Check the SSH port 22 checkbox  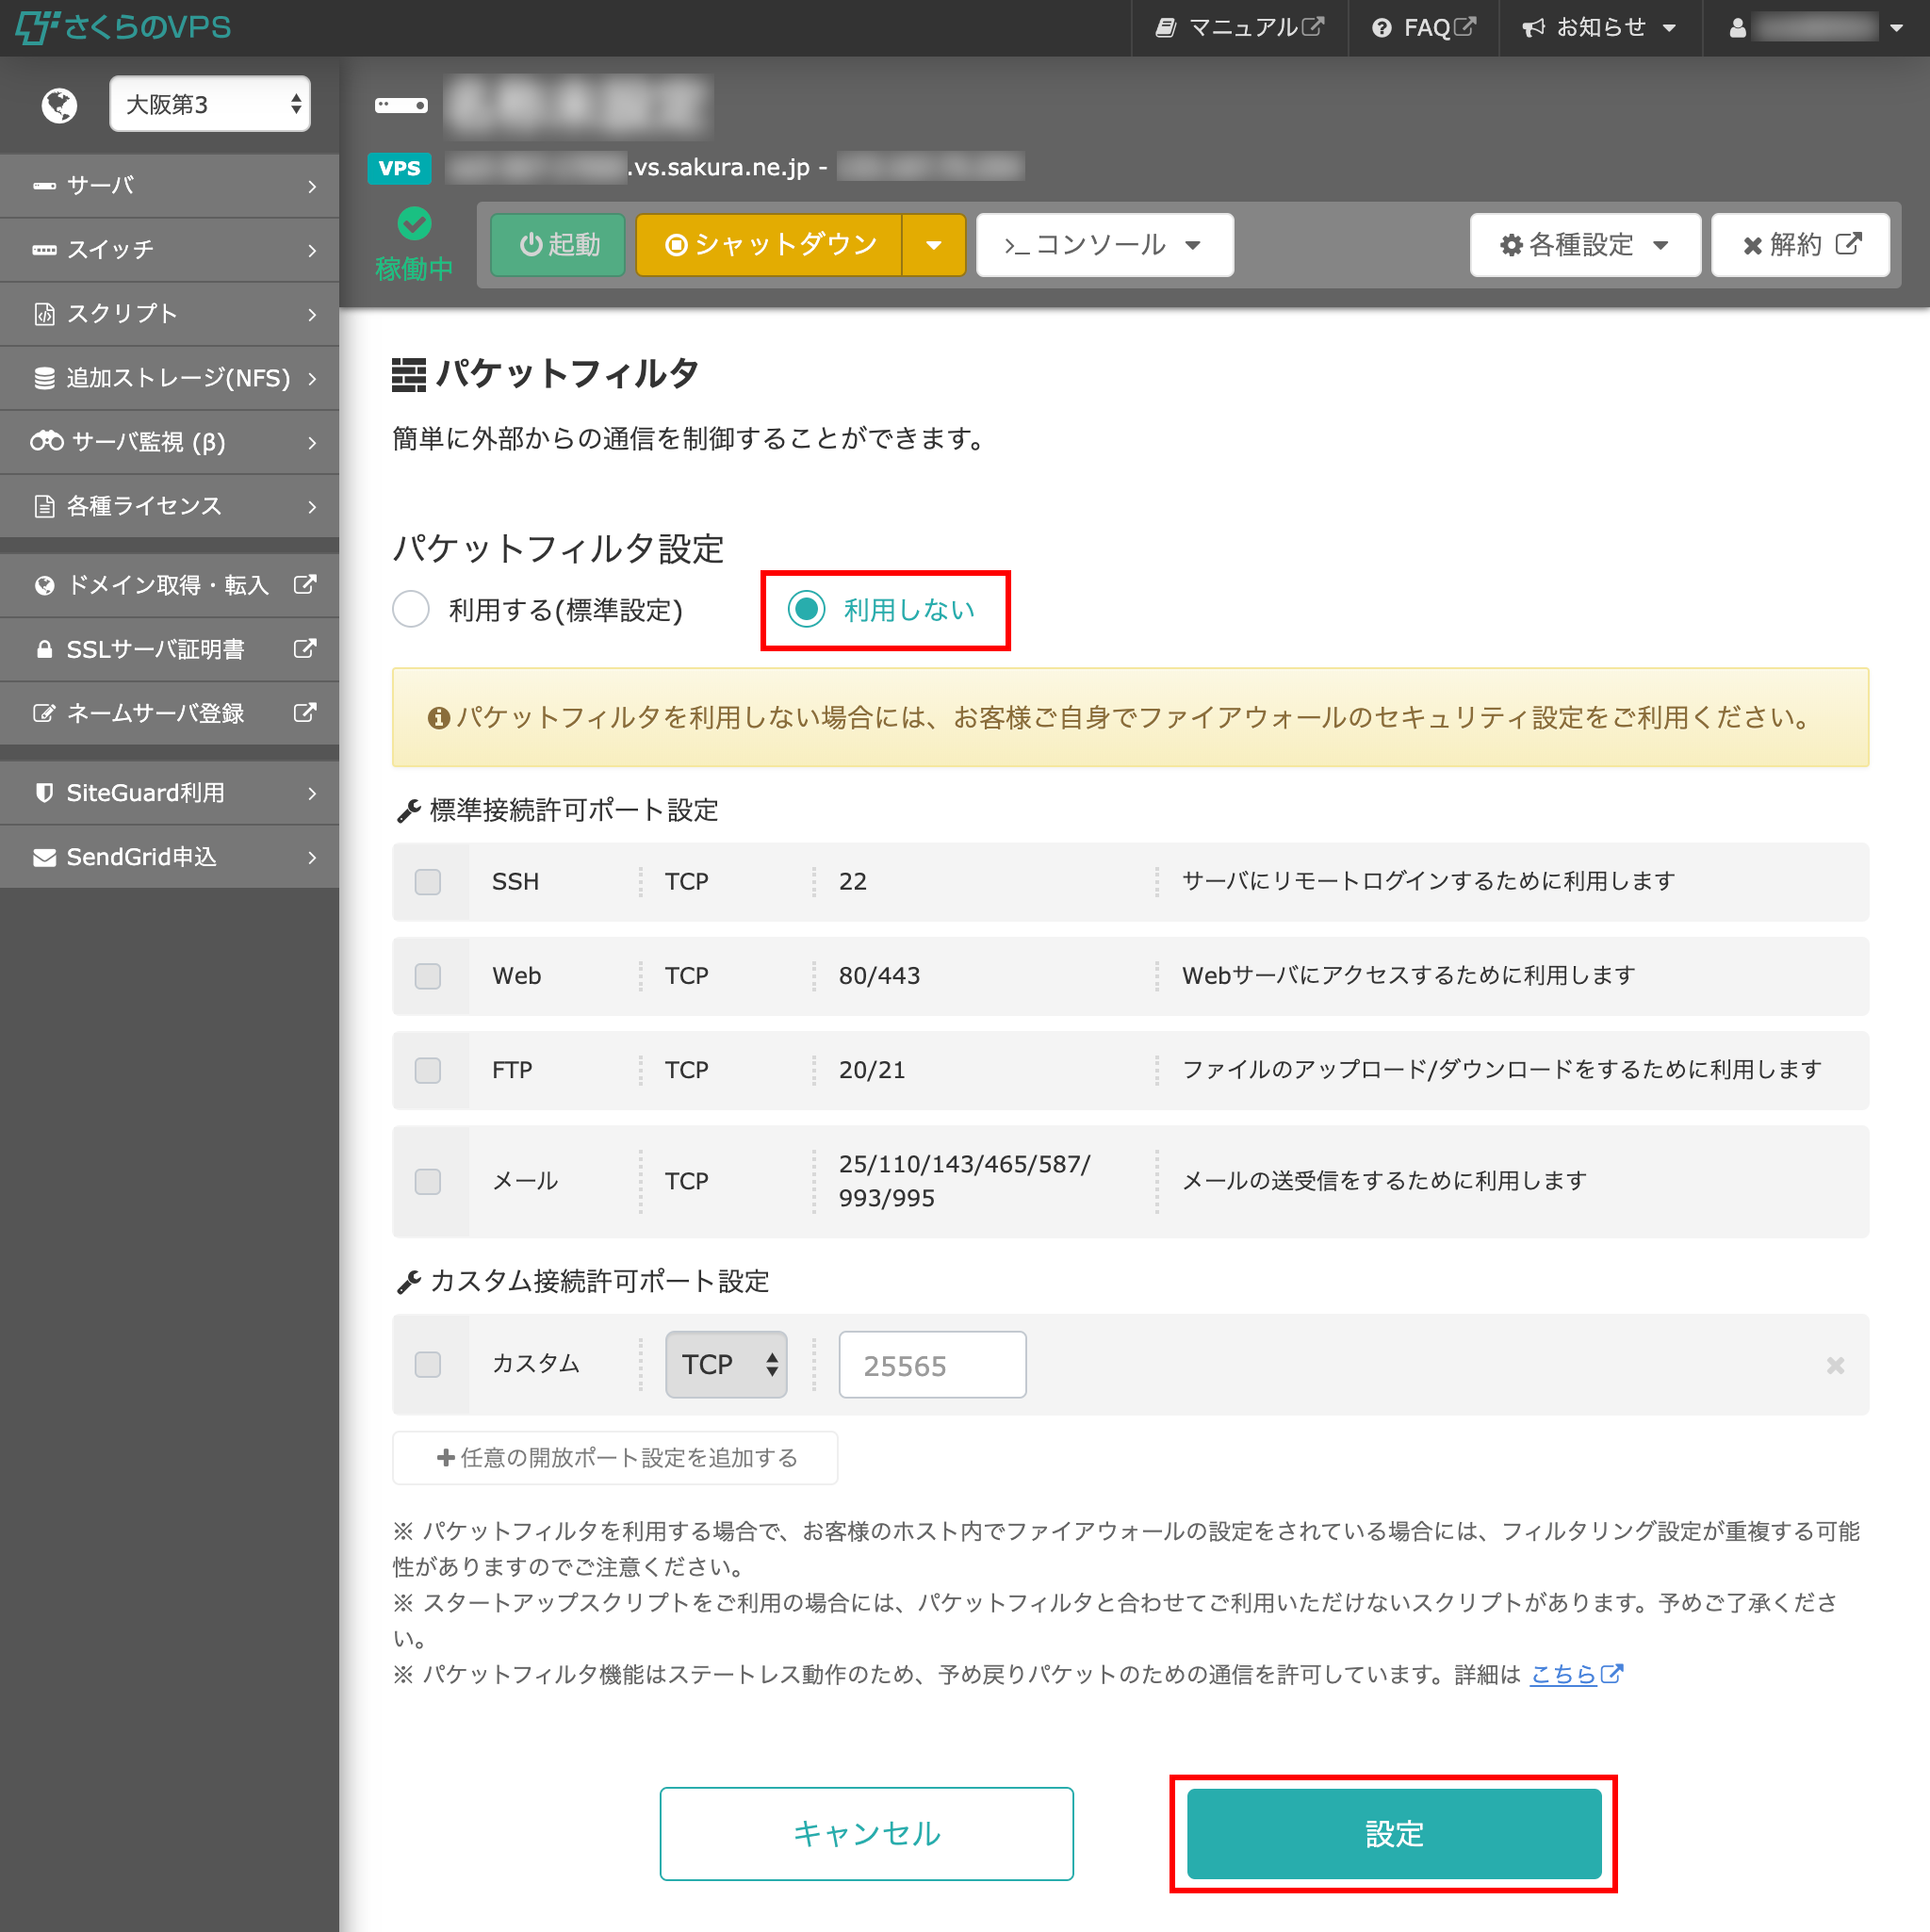(428, 881)
